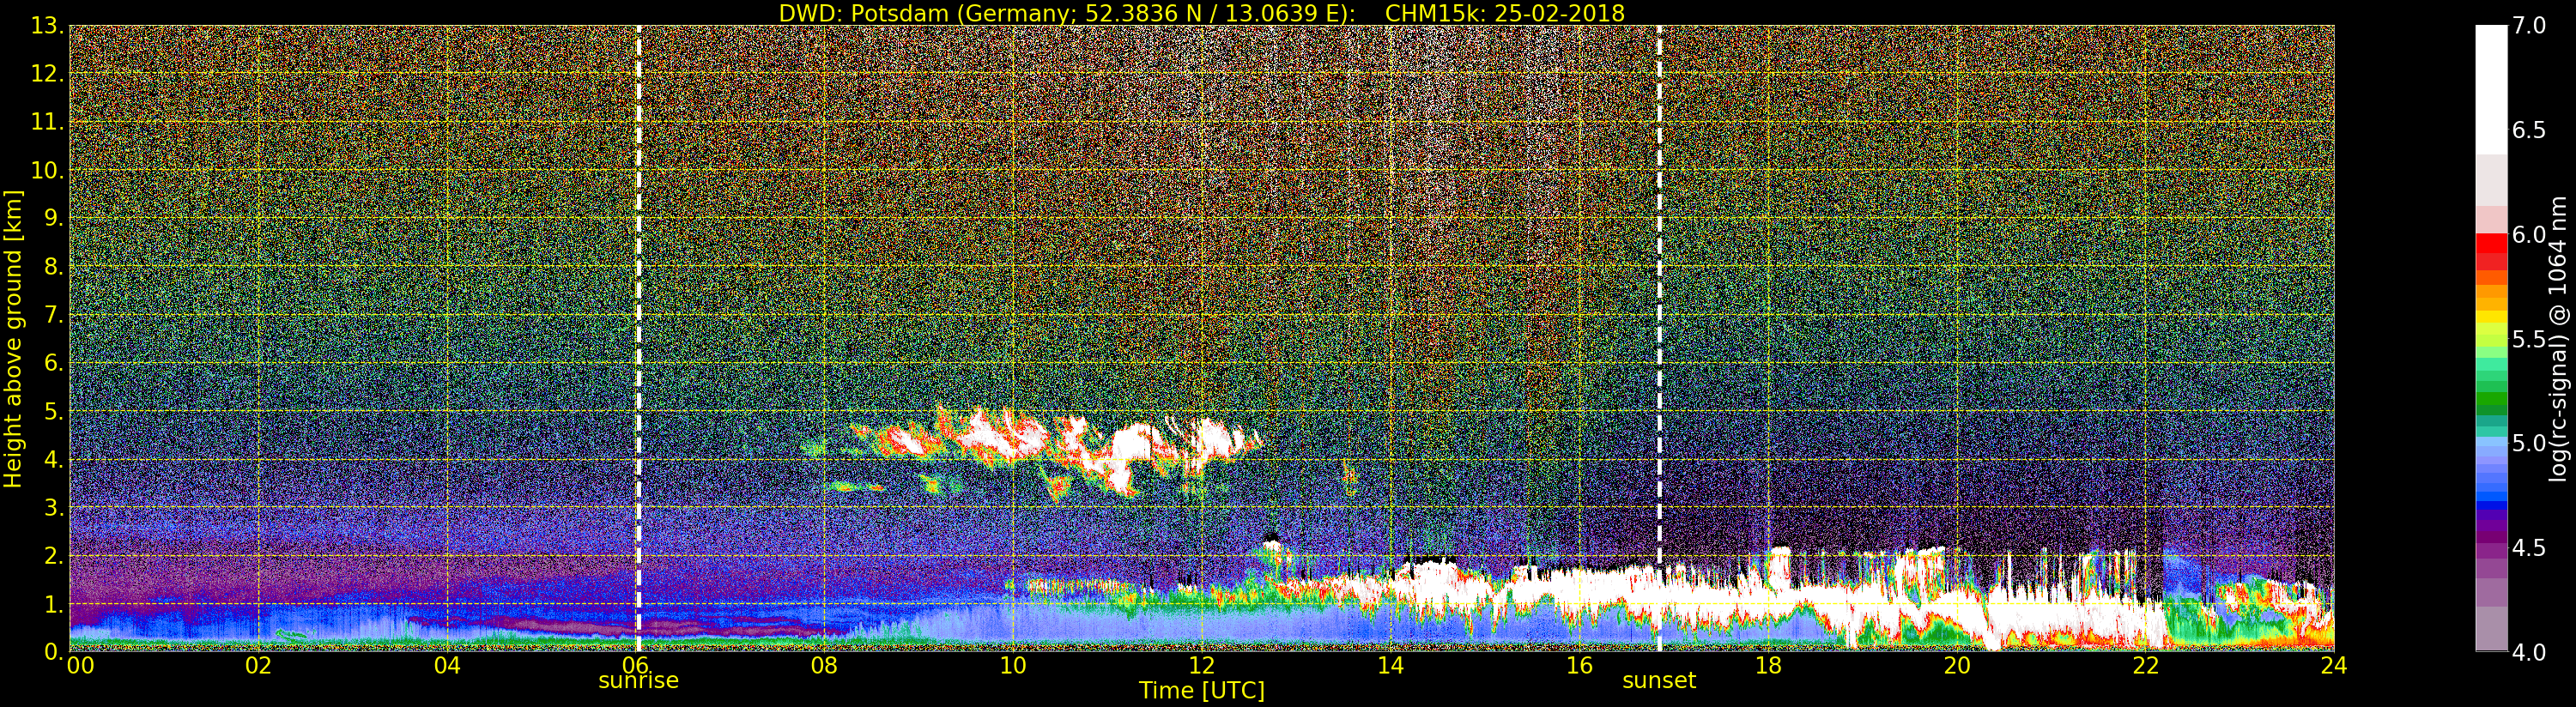The height and width of the screenshot is (707, 2576).
Task: Click the 'Height above ground [km]' axis label
Action: click(13, 339)
